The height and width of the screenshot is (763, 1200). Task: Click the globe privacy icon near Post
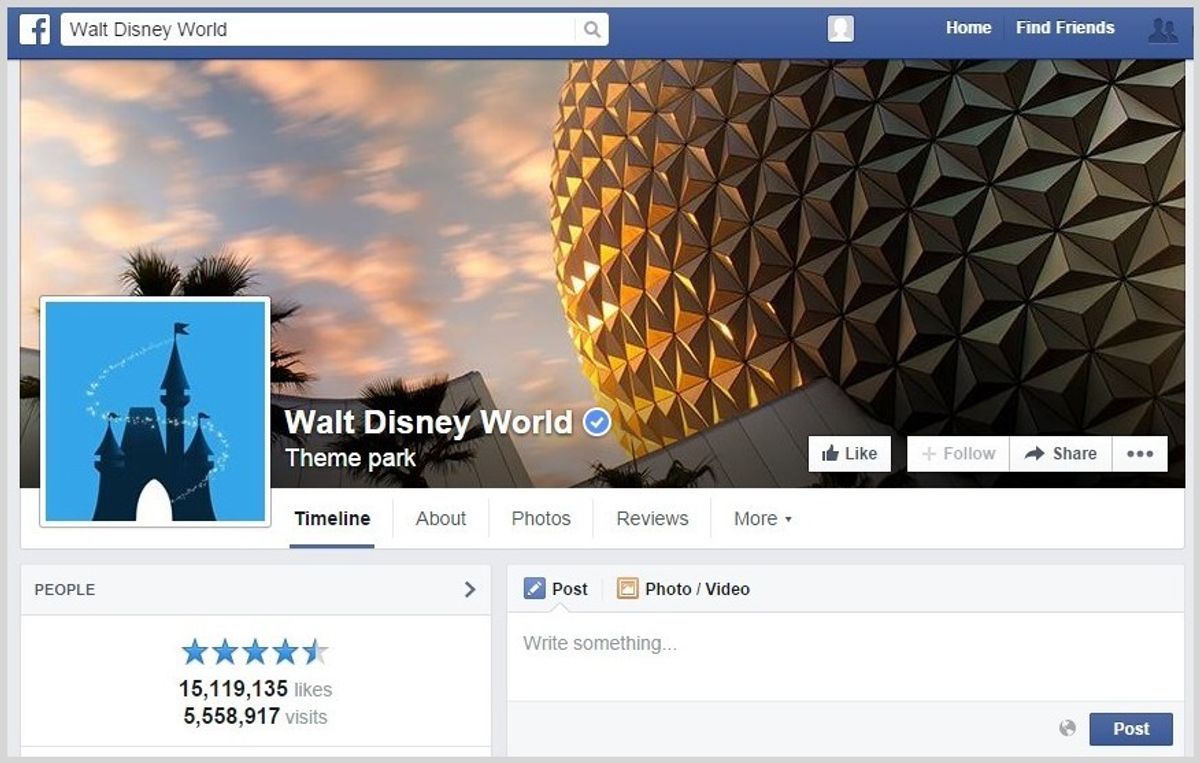[x=1068, y=728]
